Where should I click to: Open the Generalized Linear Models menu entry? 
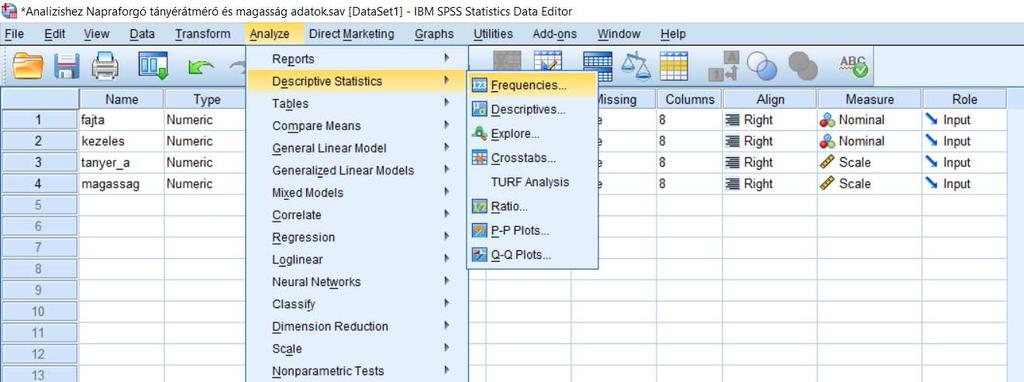point(357,170)
